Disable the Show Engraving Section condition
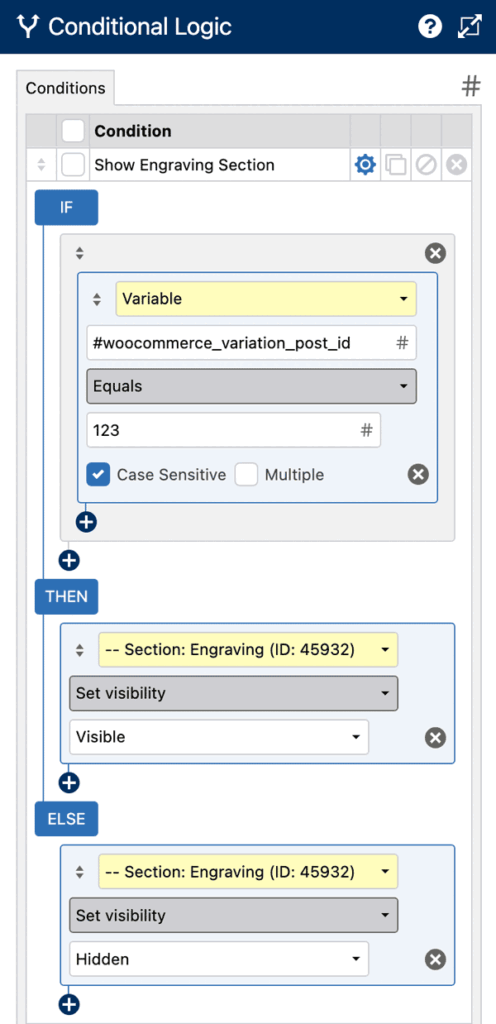496x1024 pixels. tap(426, 165)
